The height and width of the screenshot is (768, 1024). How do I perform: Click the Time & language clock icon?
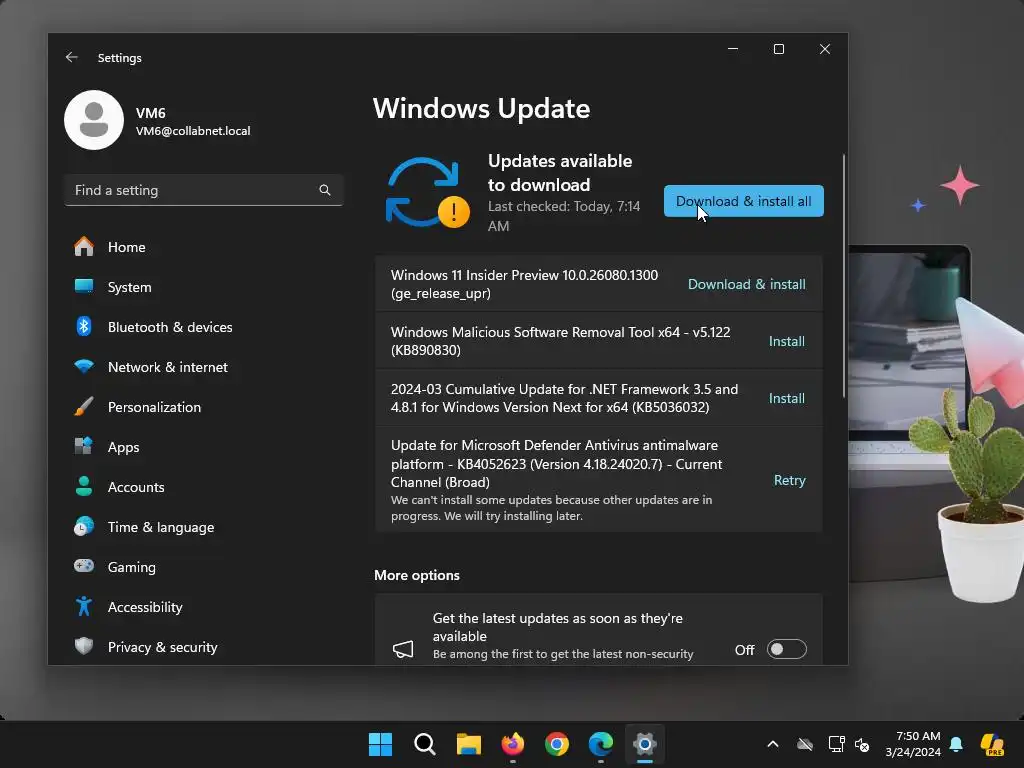[84, 526]
